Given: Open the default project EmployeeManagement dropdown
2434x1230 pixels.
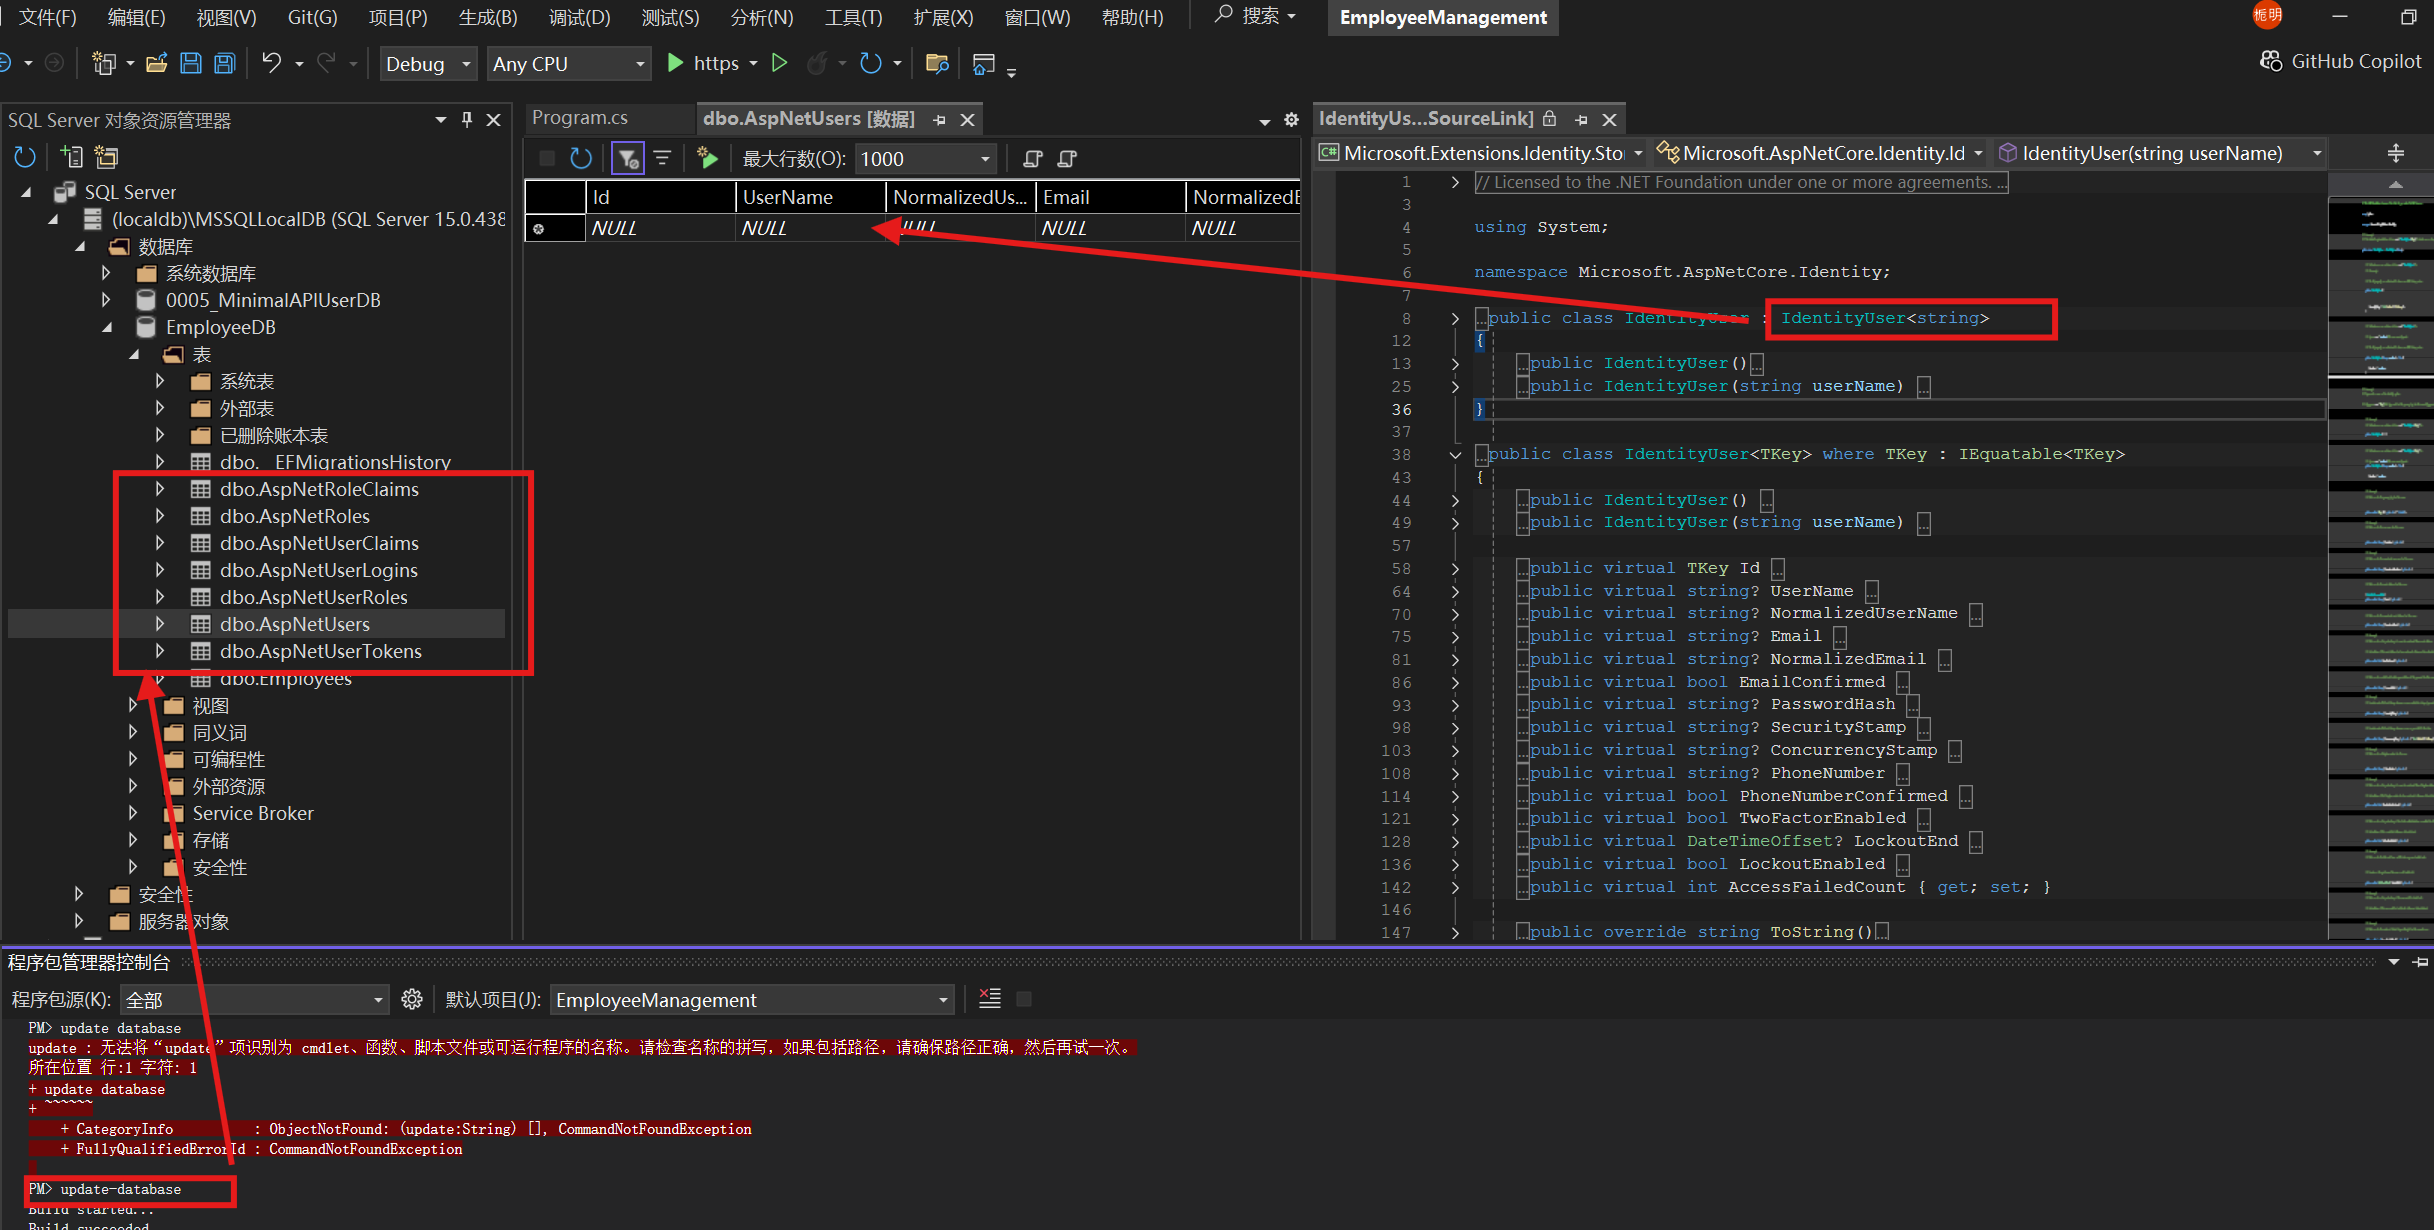Looking at the screenshot, I should (752, 1000).
